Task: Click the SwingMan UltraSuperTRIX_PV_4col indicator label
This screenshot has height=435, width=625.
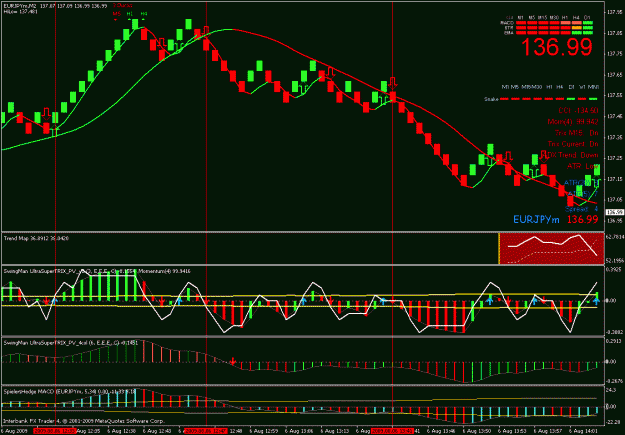Action: tap(71, 342)
